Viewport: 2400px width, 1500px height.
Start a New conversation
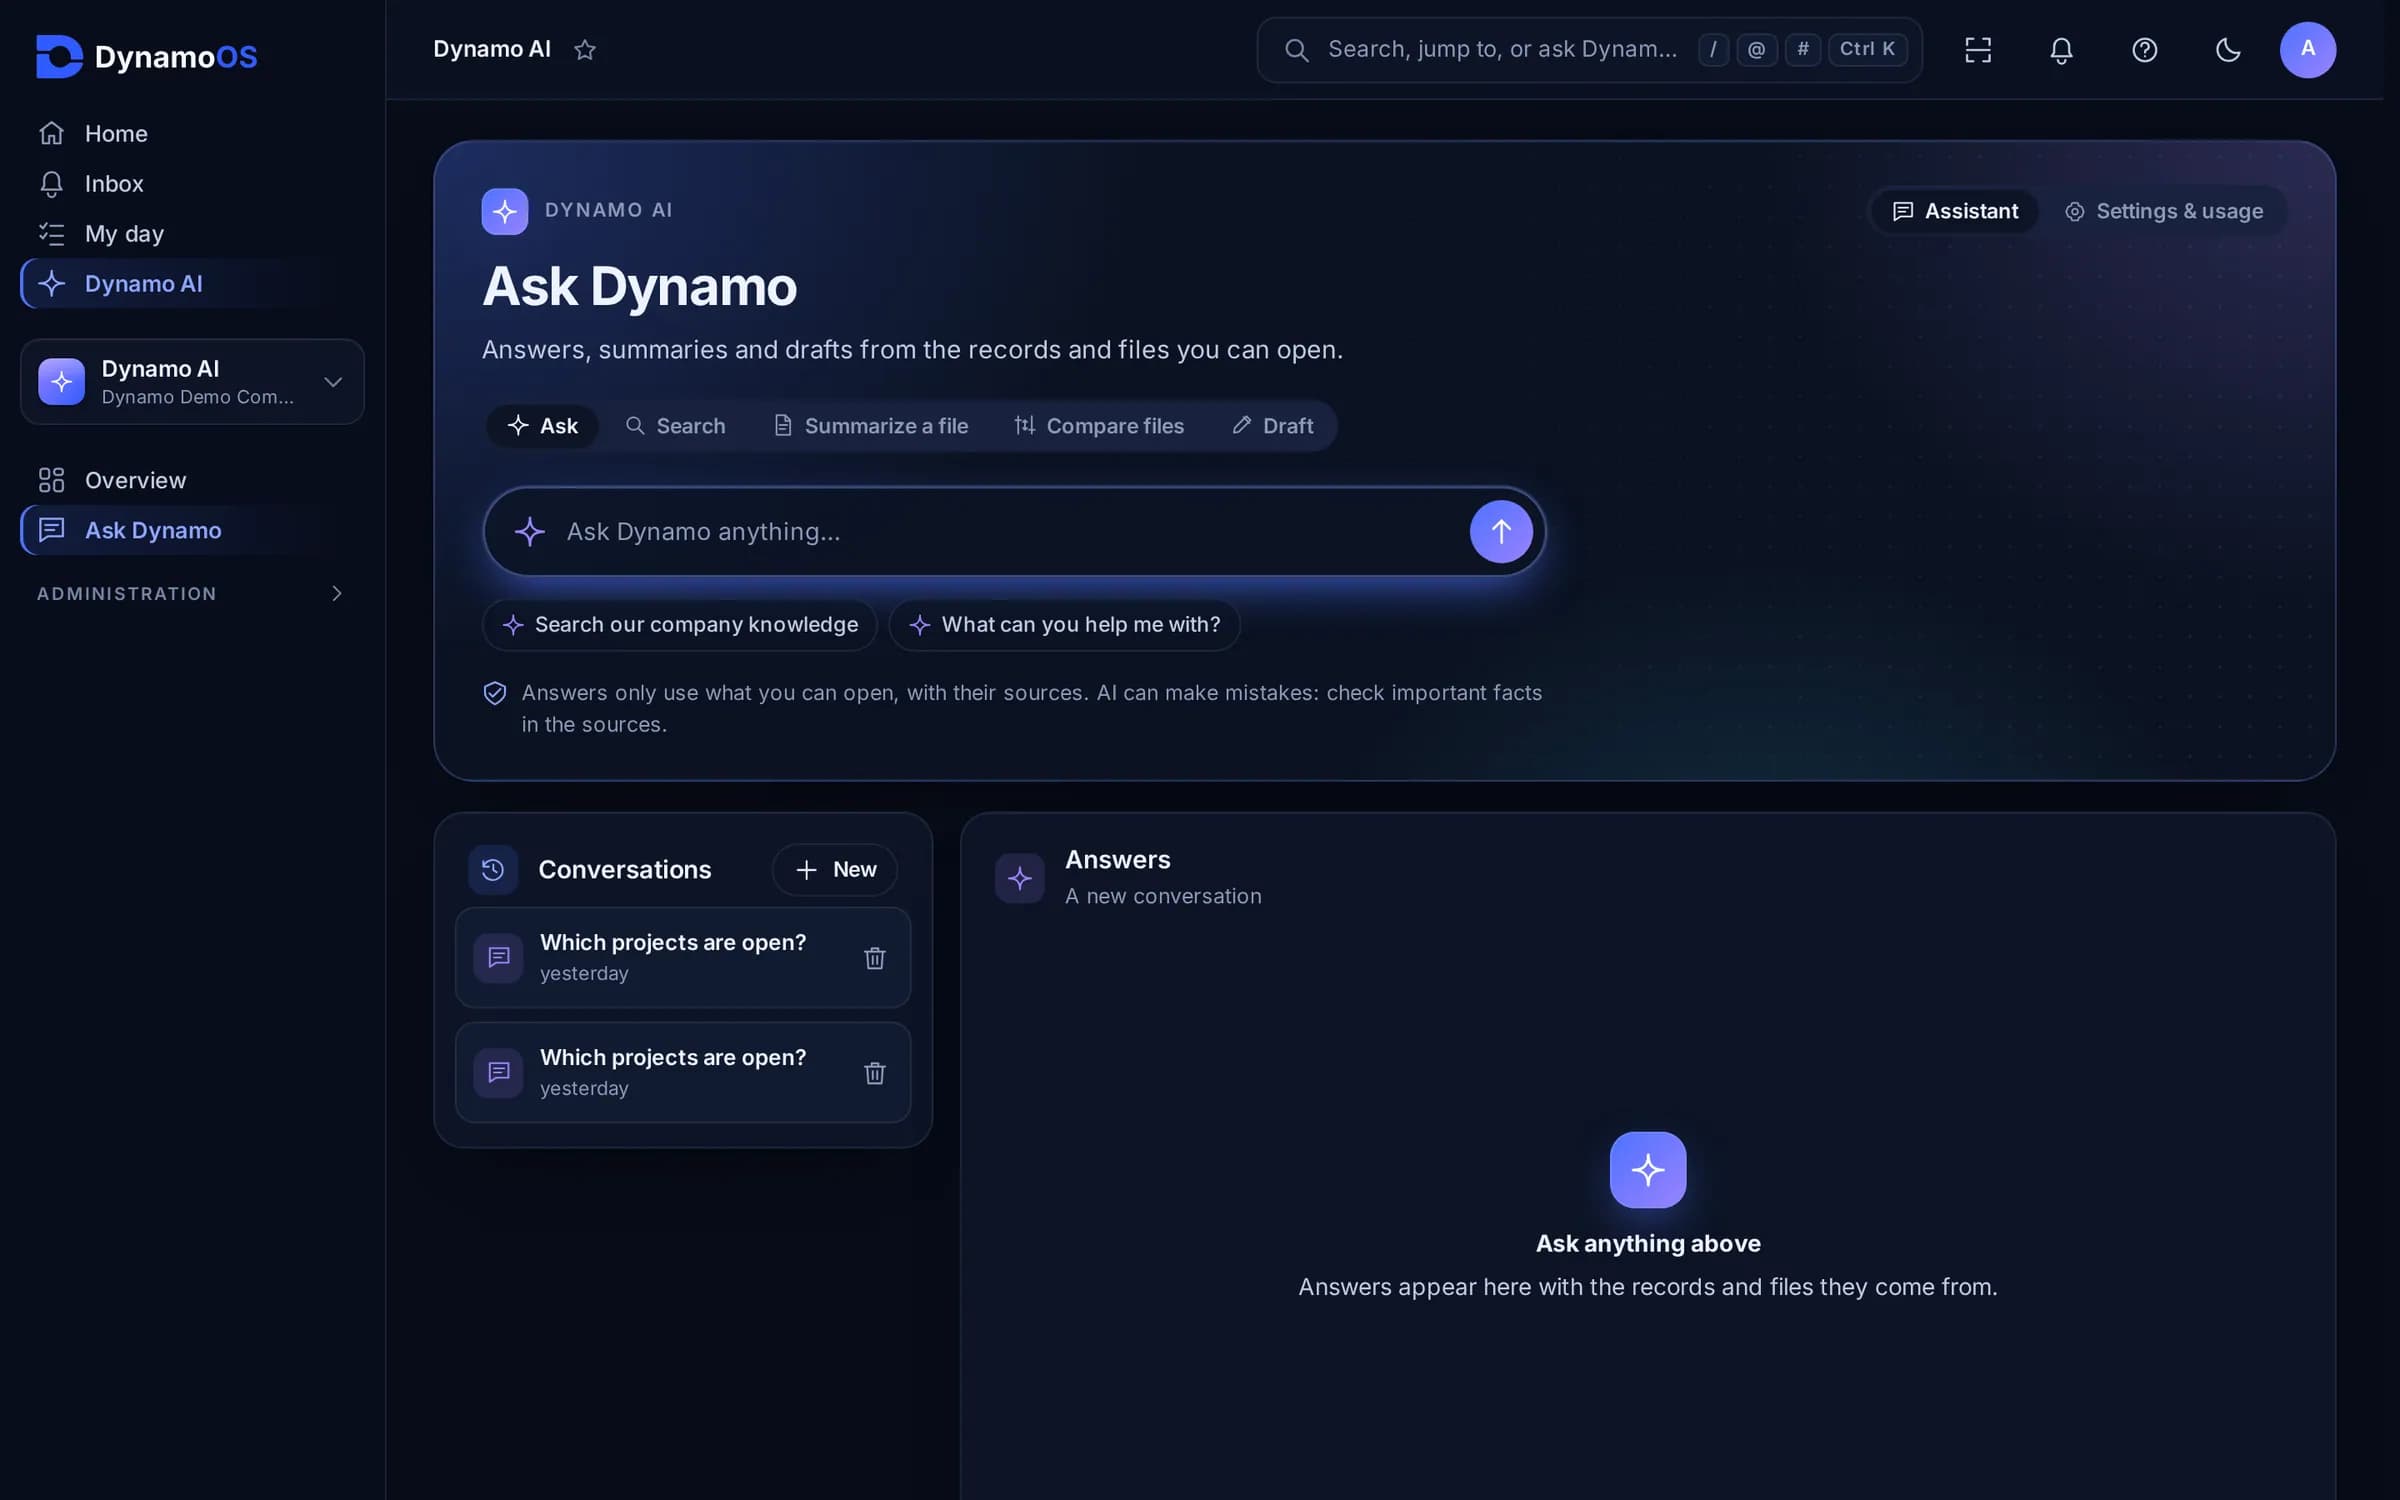click(835, 869)
